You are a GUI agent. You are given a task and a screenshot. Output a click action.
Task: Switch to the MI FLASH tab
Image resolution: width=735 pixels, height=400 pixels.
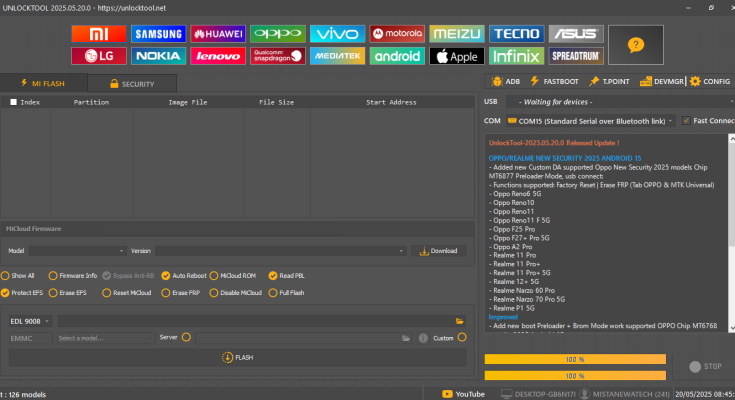(43, 83)
